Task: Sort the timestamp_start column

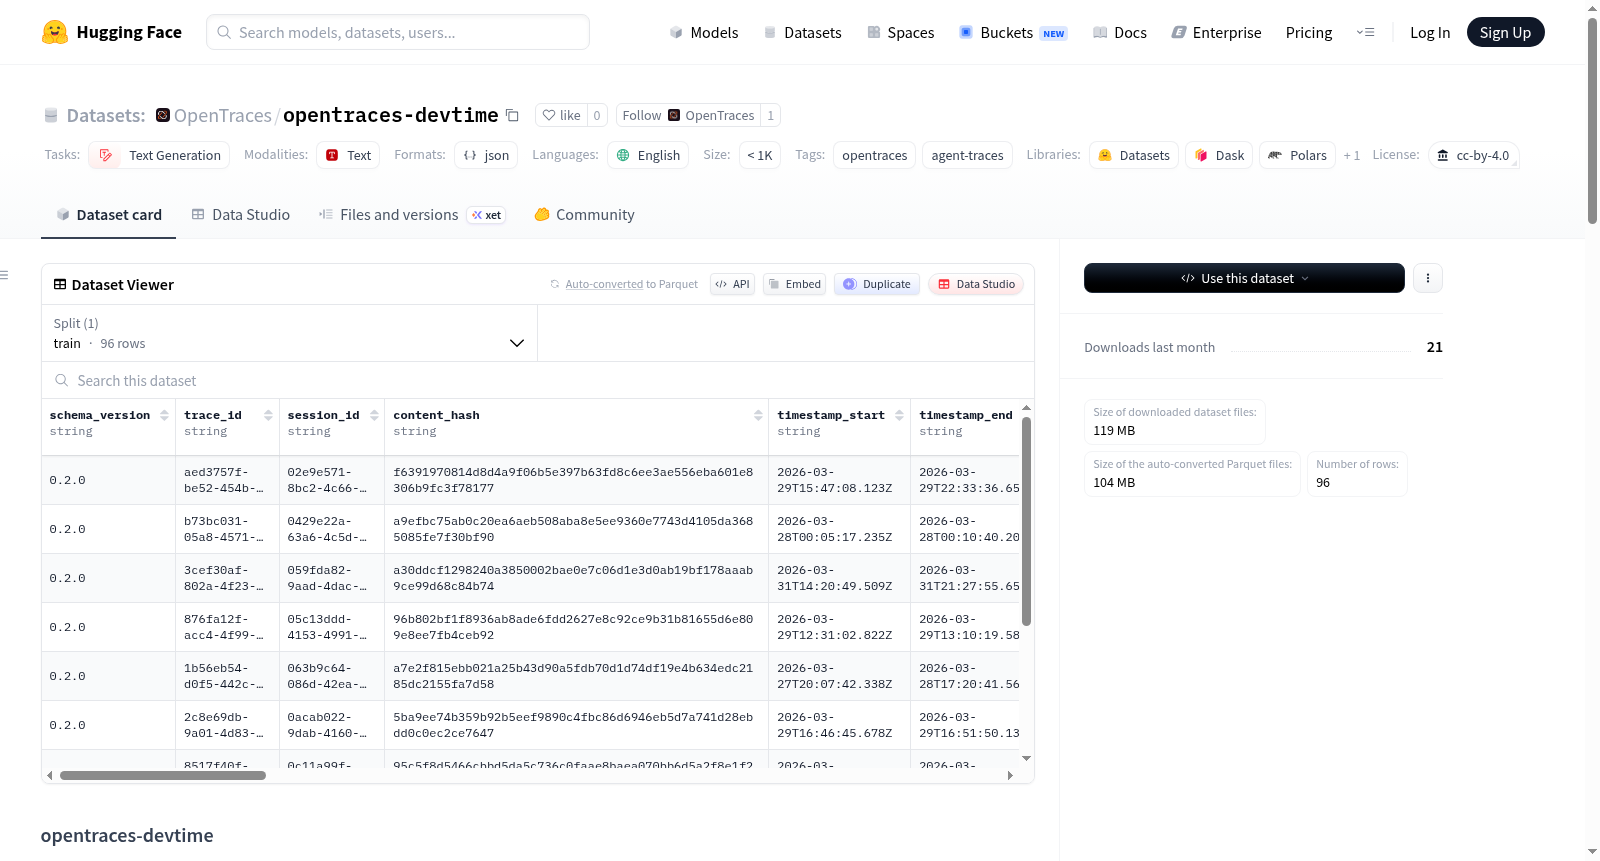Action: pos(899,415)
